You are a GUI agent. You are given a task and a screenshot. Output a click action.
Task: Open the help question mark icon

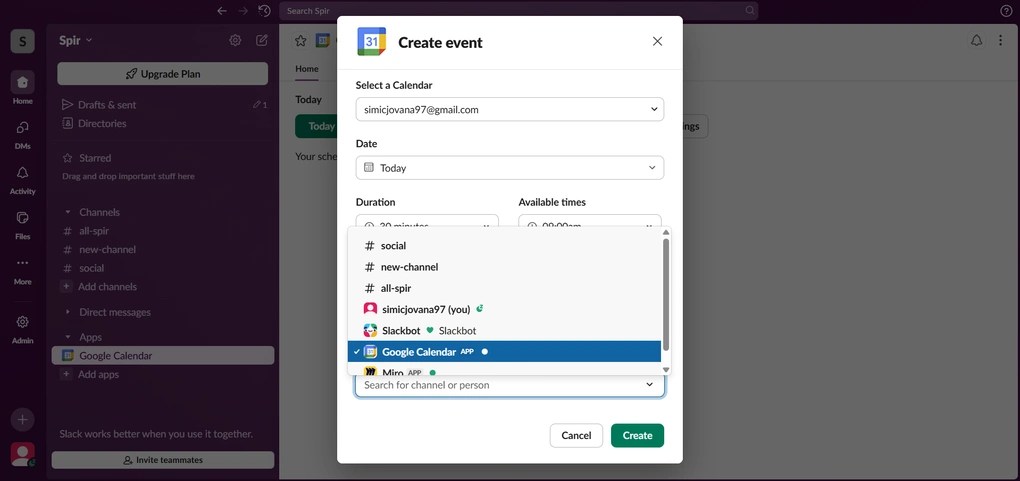click(1006, 10)
